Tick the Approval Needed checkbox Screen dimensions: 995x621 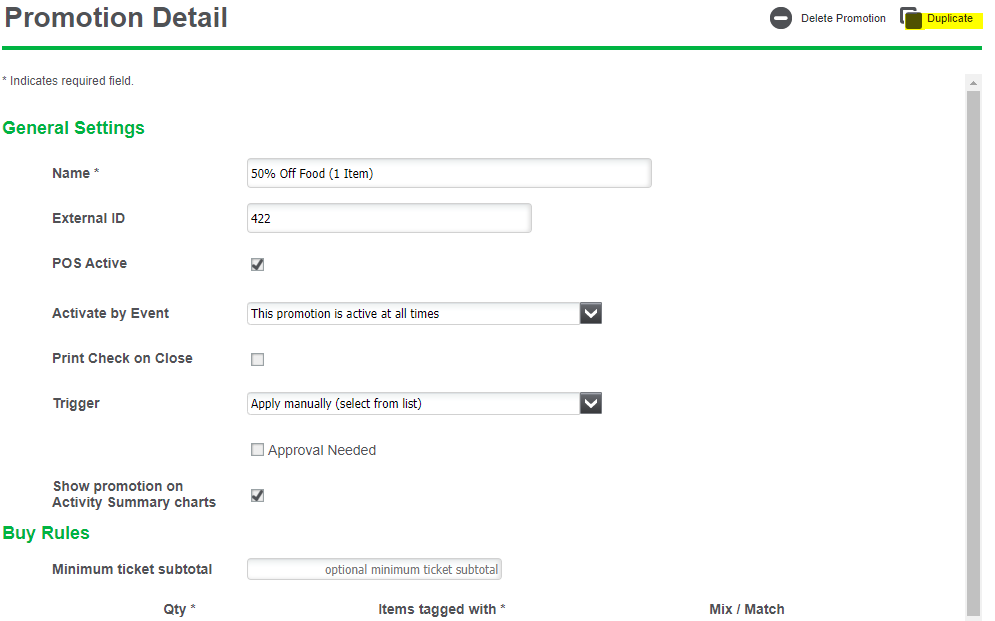pyautogui.click(x=257, y=450)
